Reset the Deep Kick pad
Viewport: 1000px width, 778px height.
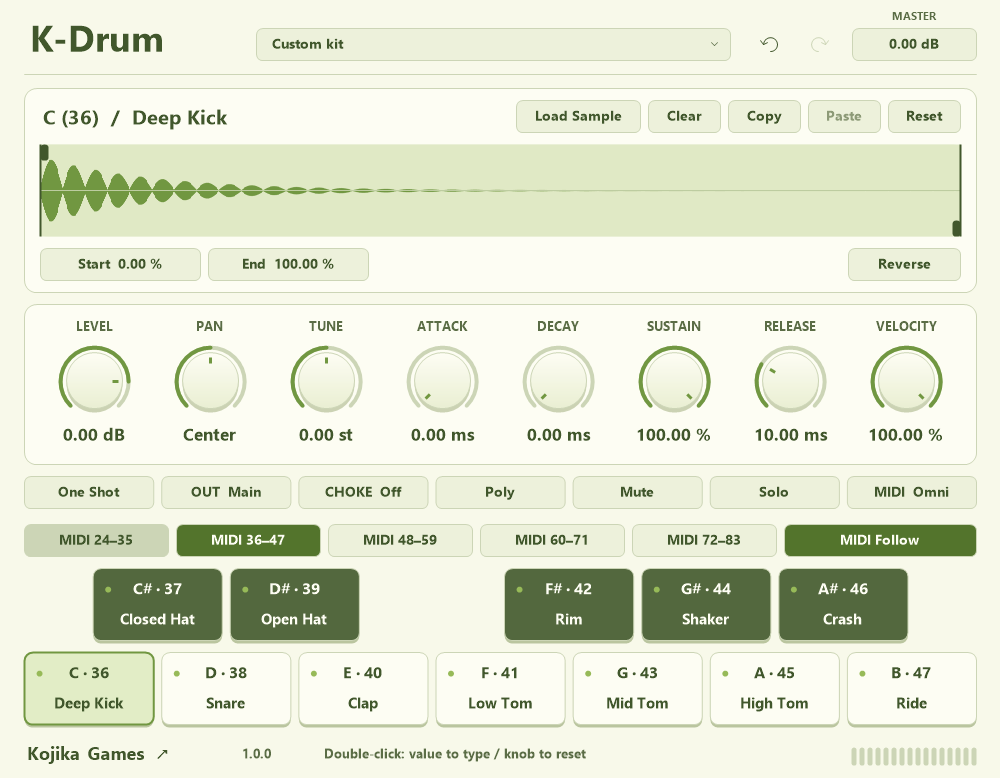coord(924,117)
